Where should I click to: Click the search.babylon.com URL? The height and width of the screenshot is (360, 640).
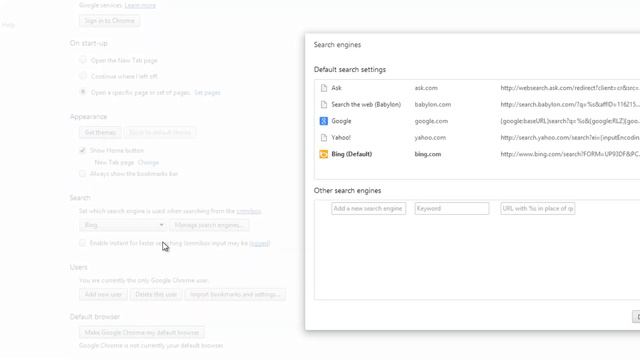pyautogui.click(x=570, y=104)
